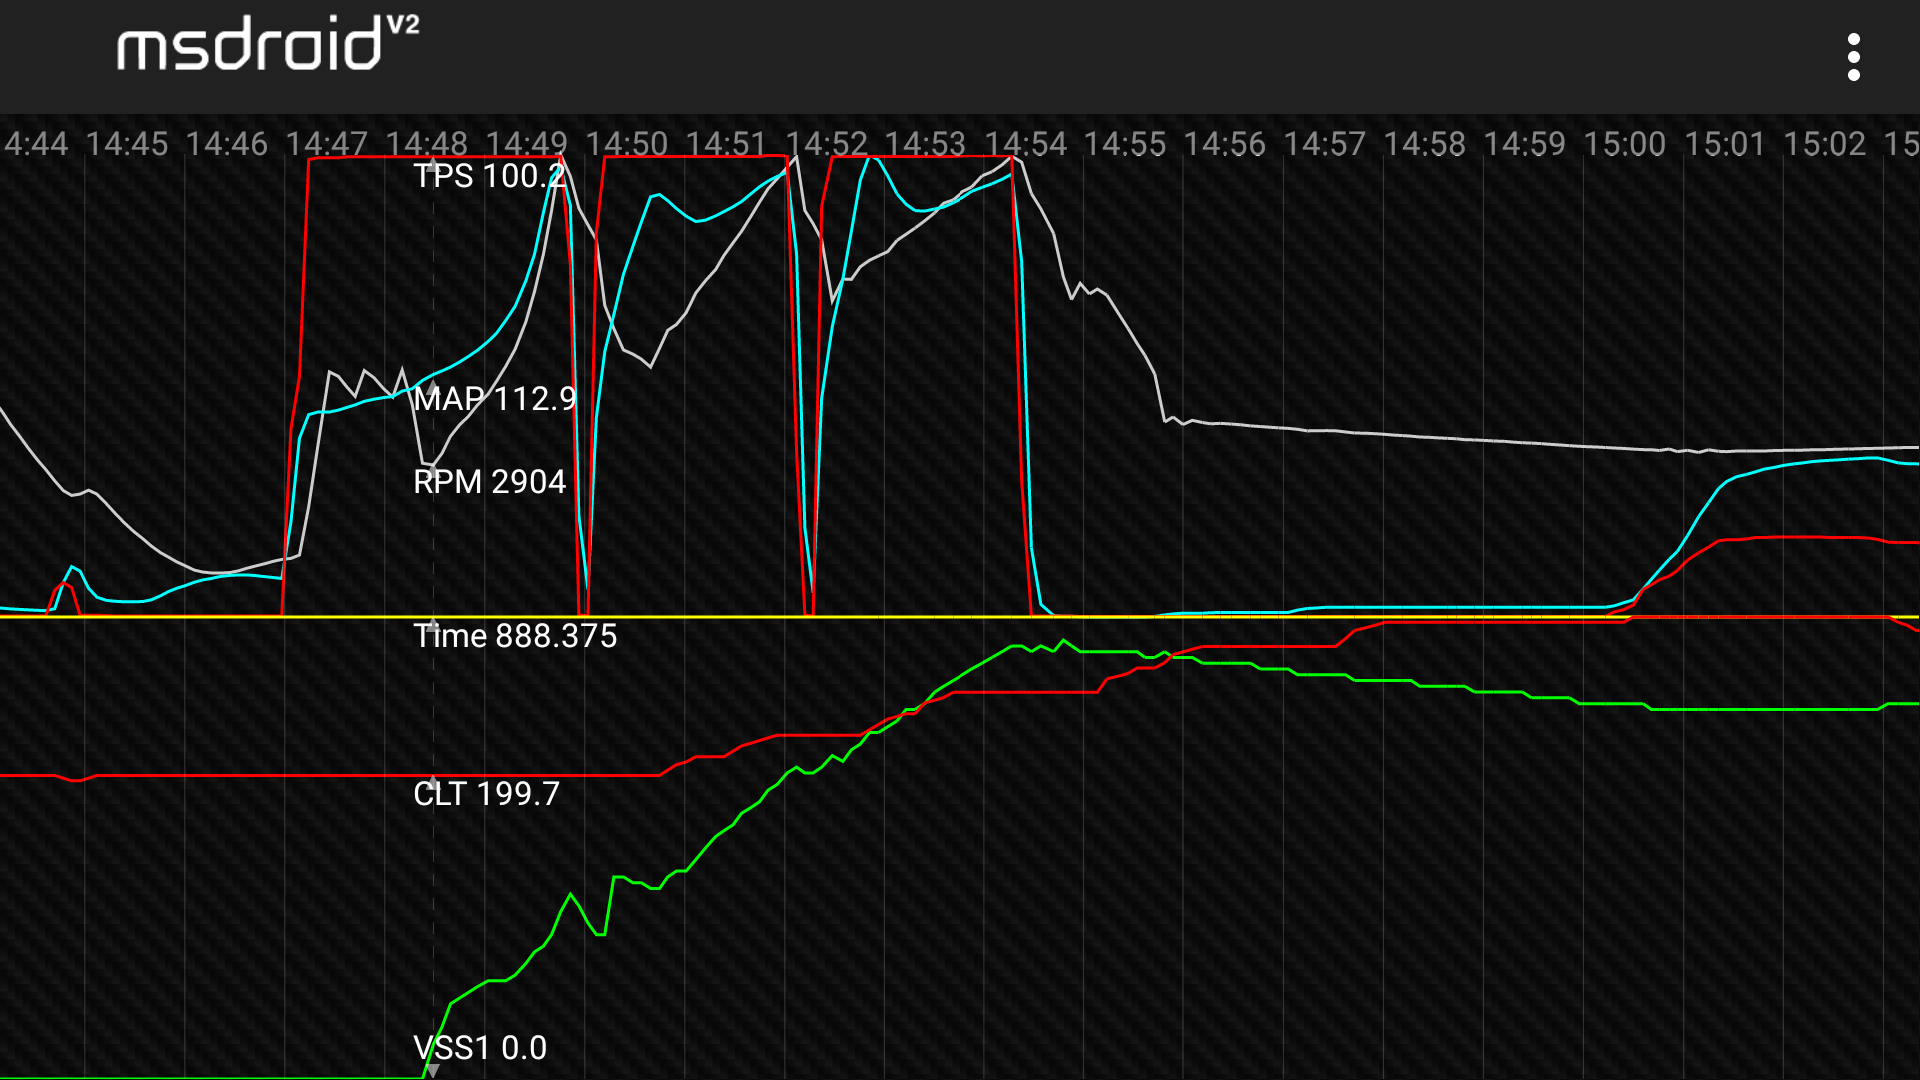Click the TPS 100.2 readout label

click(489, 176)
